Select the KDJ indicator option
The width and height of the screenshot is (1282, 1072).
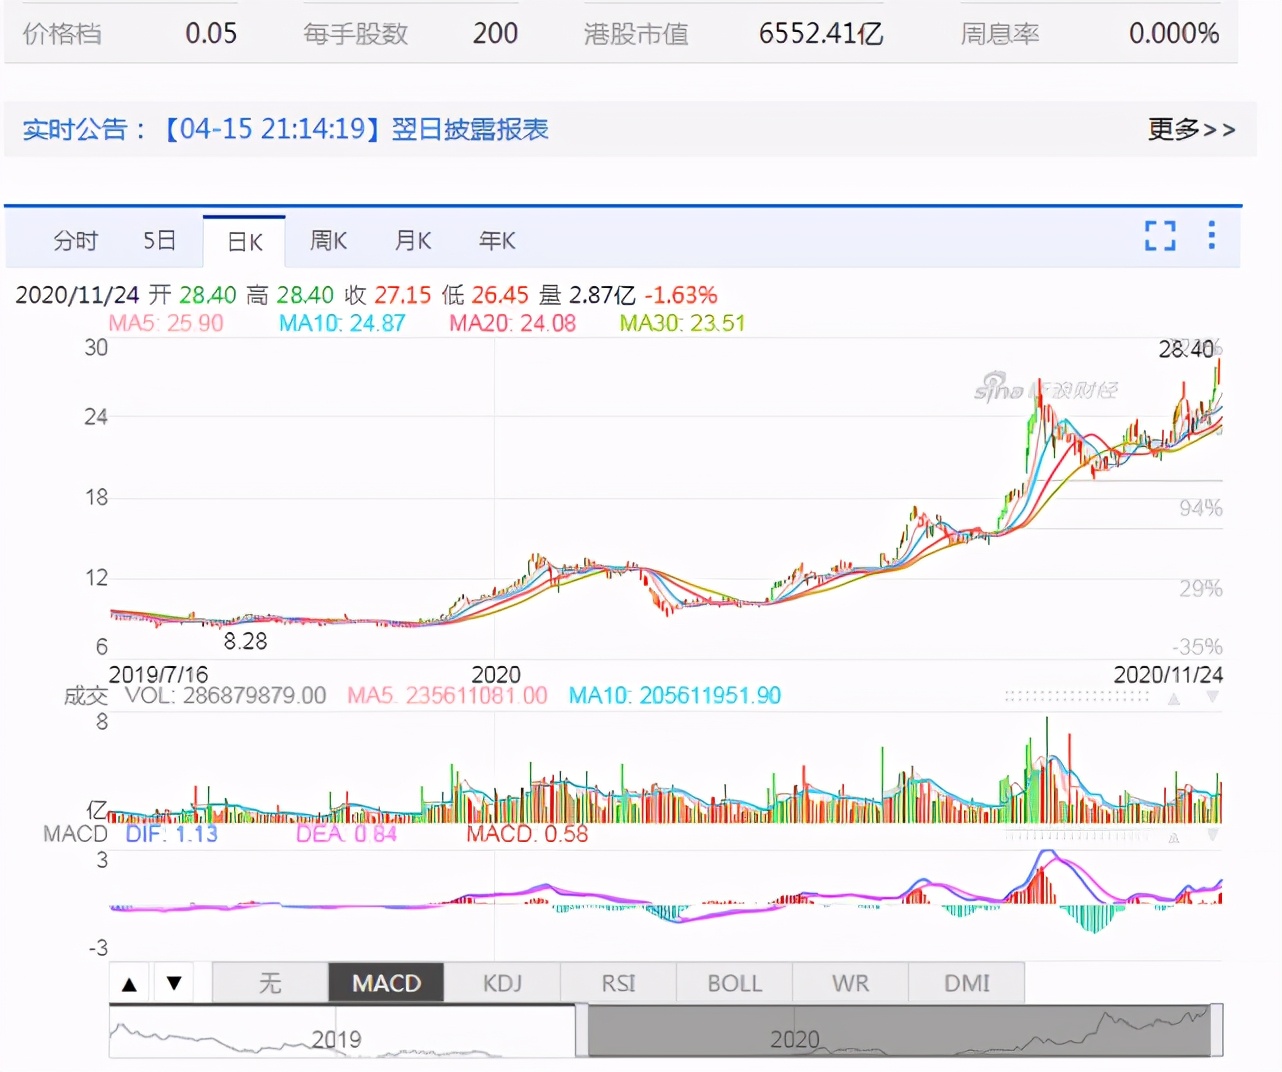[x=502, y=983]
